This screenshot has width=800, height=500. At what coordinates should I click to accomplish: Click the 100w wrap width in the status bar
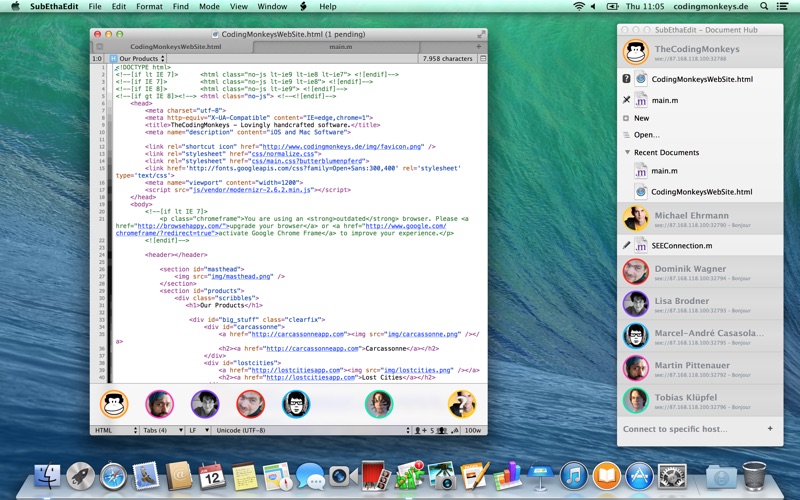(473, 431)
